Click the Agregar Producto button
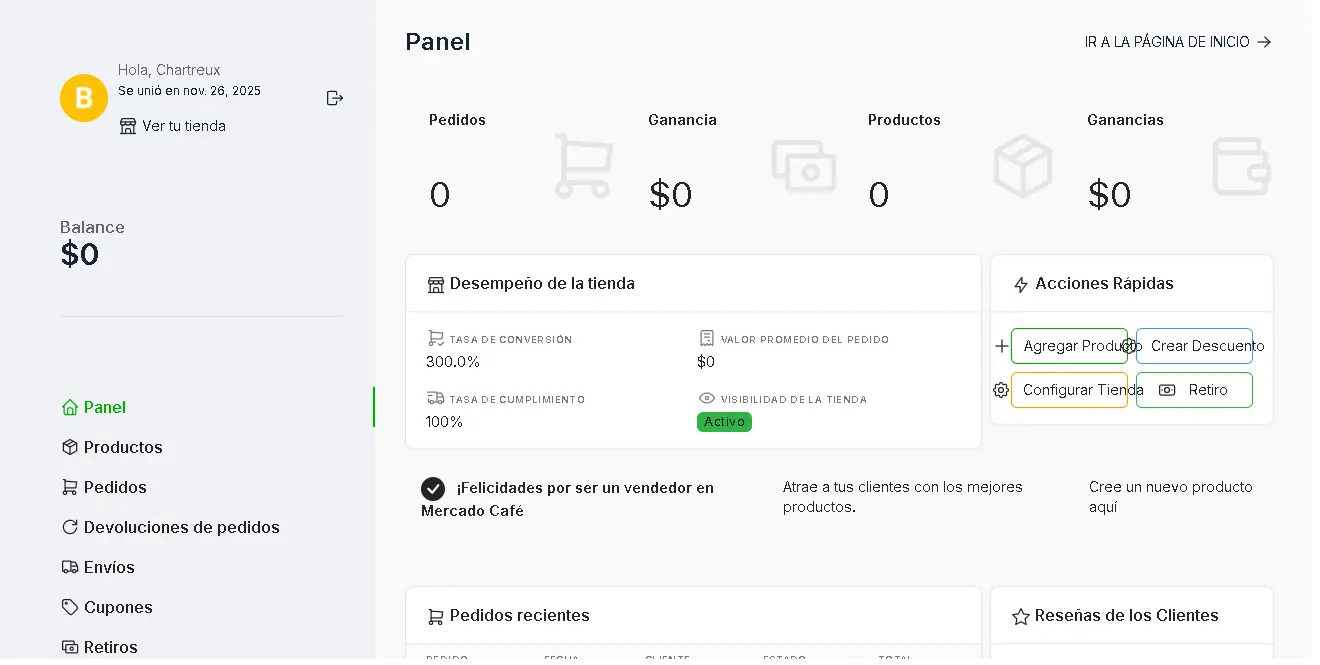 1070,346
